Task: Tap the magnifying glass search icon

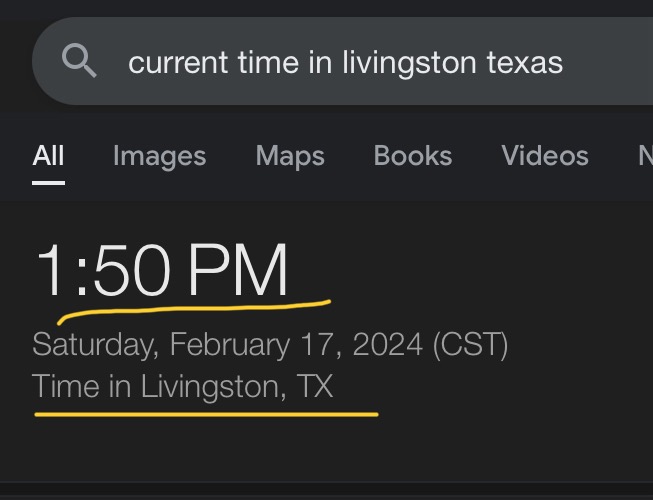Action: (79, 63)
